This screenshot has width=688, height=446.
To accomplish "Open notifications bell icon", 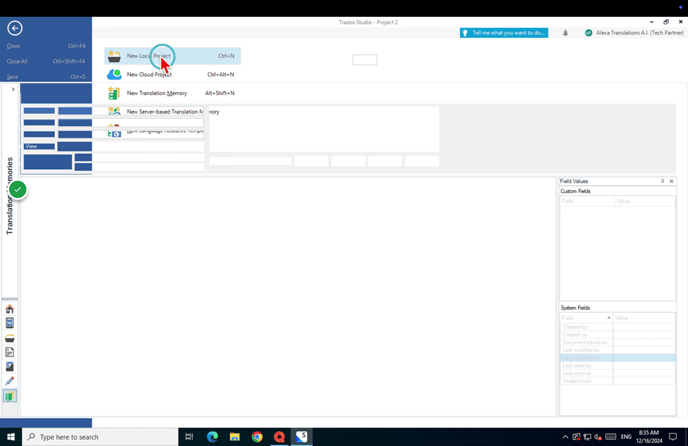I will pyautogui.click(x=565, y=33).
